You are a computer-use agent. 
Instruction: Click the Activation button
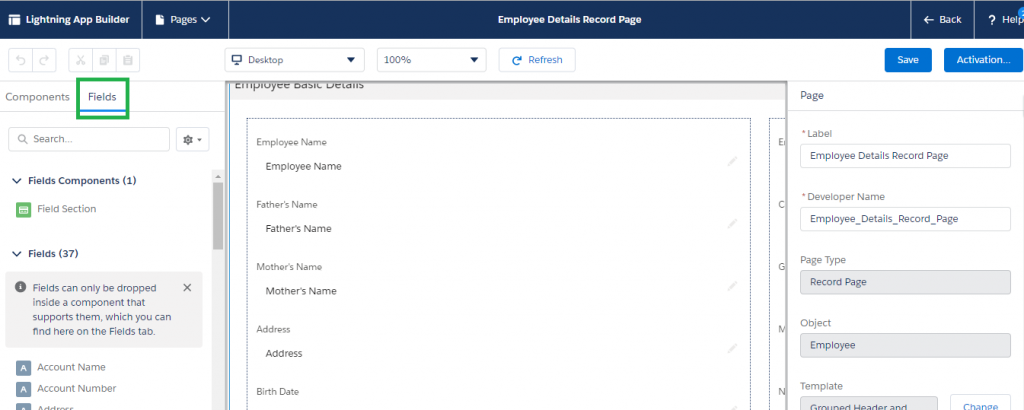[984, 60]
